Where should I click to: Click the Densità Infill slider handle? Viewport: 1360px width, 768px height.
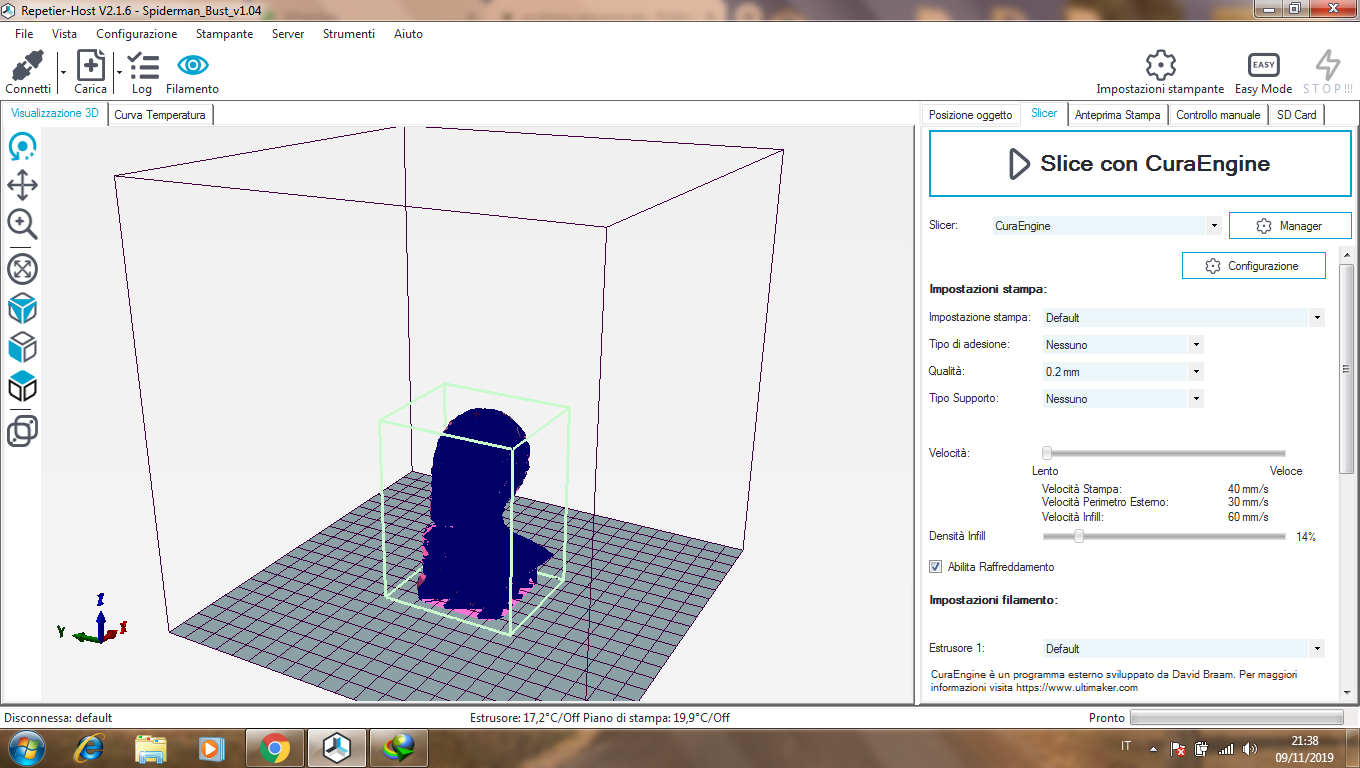click(1079, 536)
